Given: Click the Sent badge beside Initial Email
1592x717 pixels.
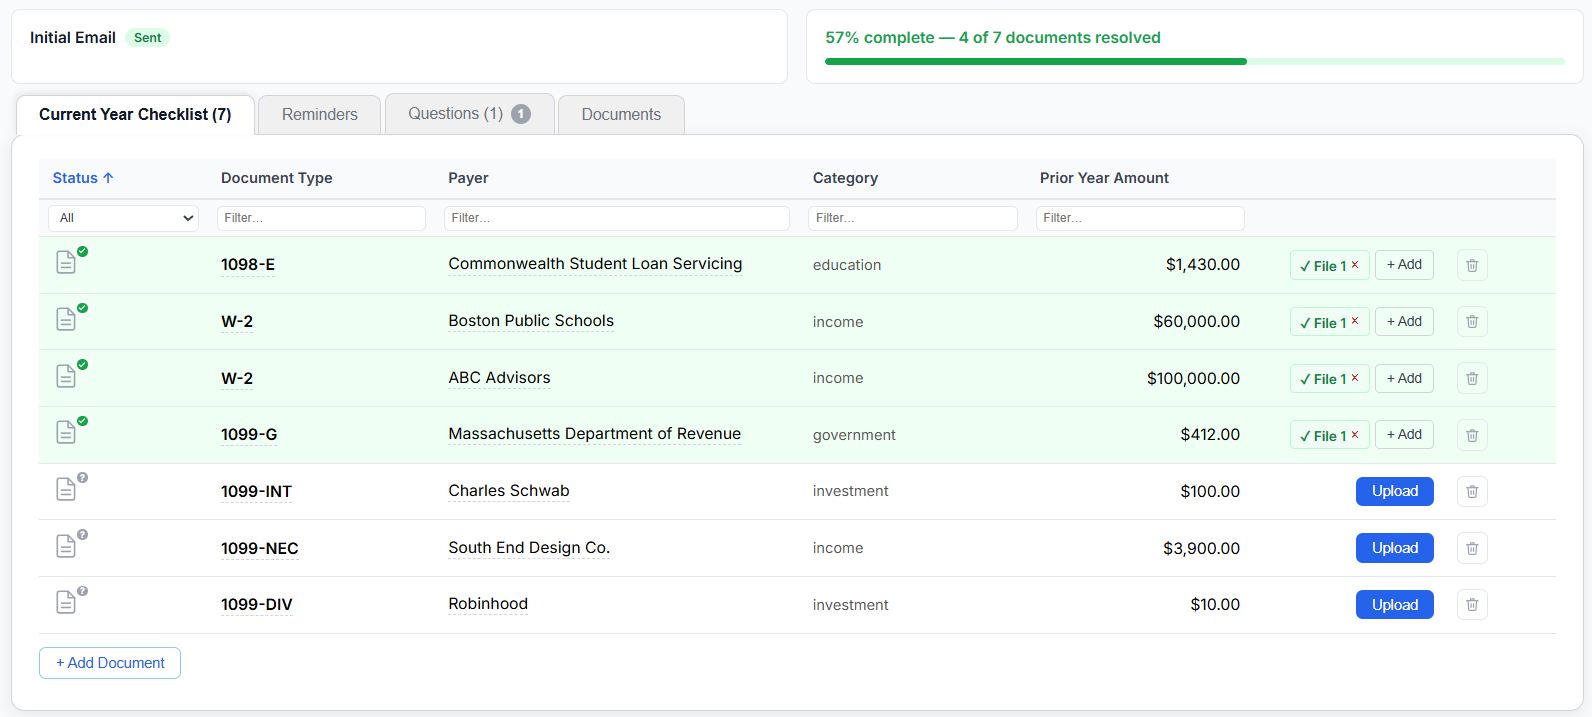Looking at the screenshot, I should point(147,38).
